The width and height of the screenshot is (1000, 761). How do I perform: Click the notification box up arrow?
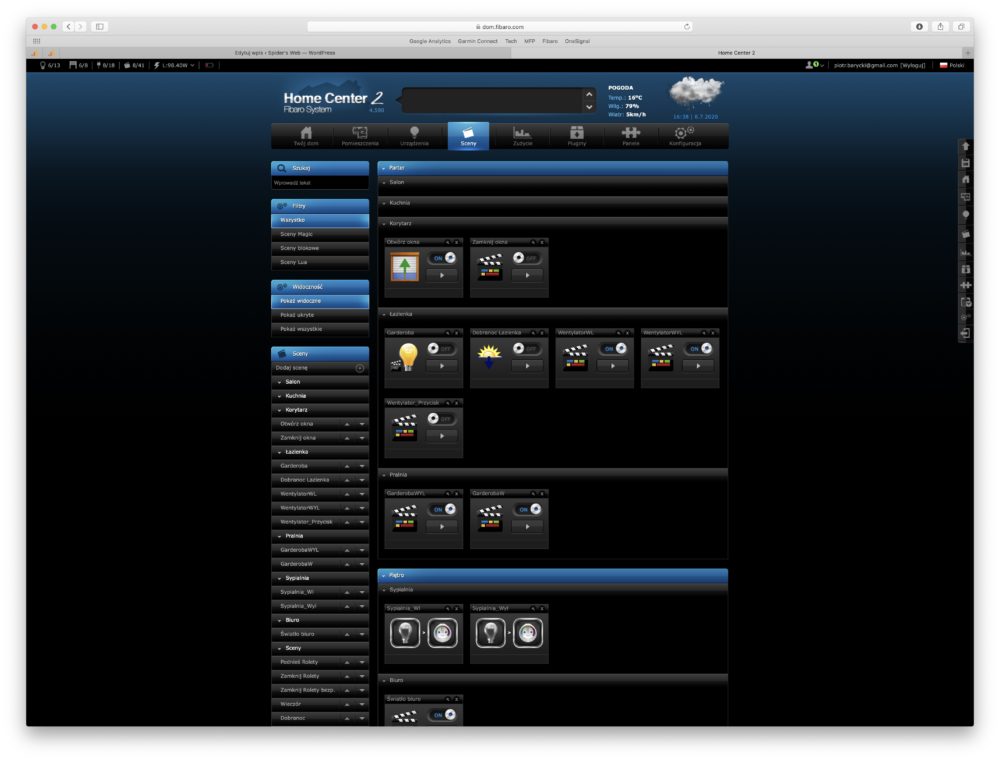pyautogui.click(x=589, y=94)
